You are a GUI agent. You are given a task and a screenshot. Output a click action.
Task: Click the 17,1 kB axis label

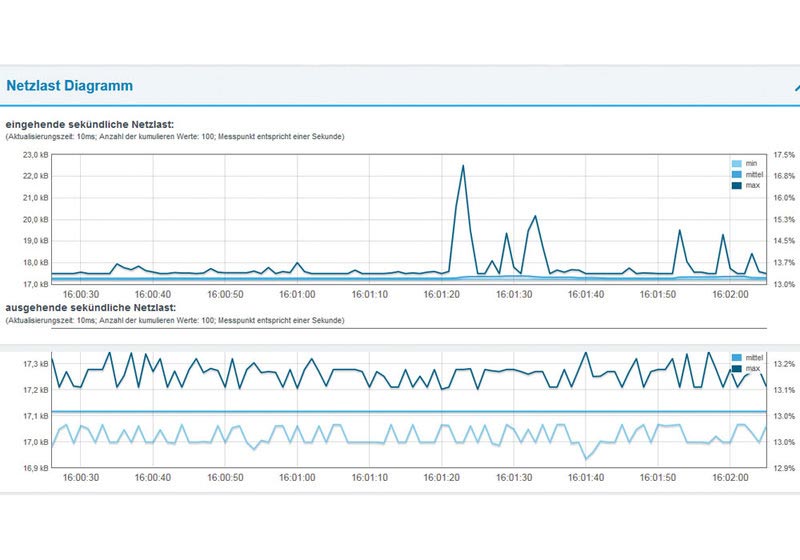tap(36, 416)
